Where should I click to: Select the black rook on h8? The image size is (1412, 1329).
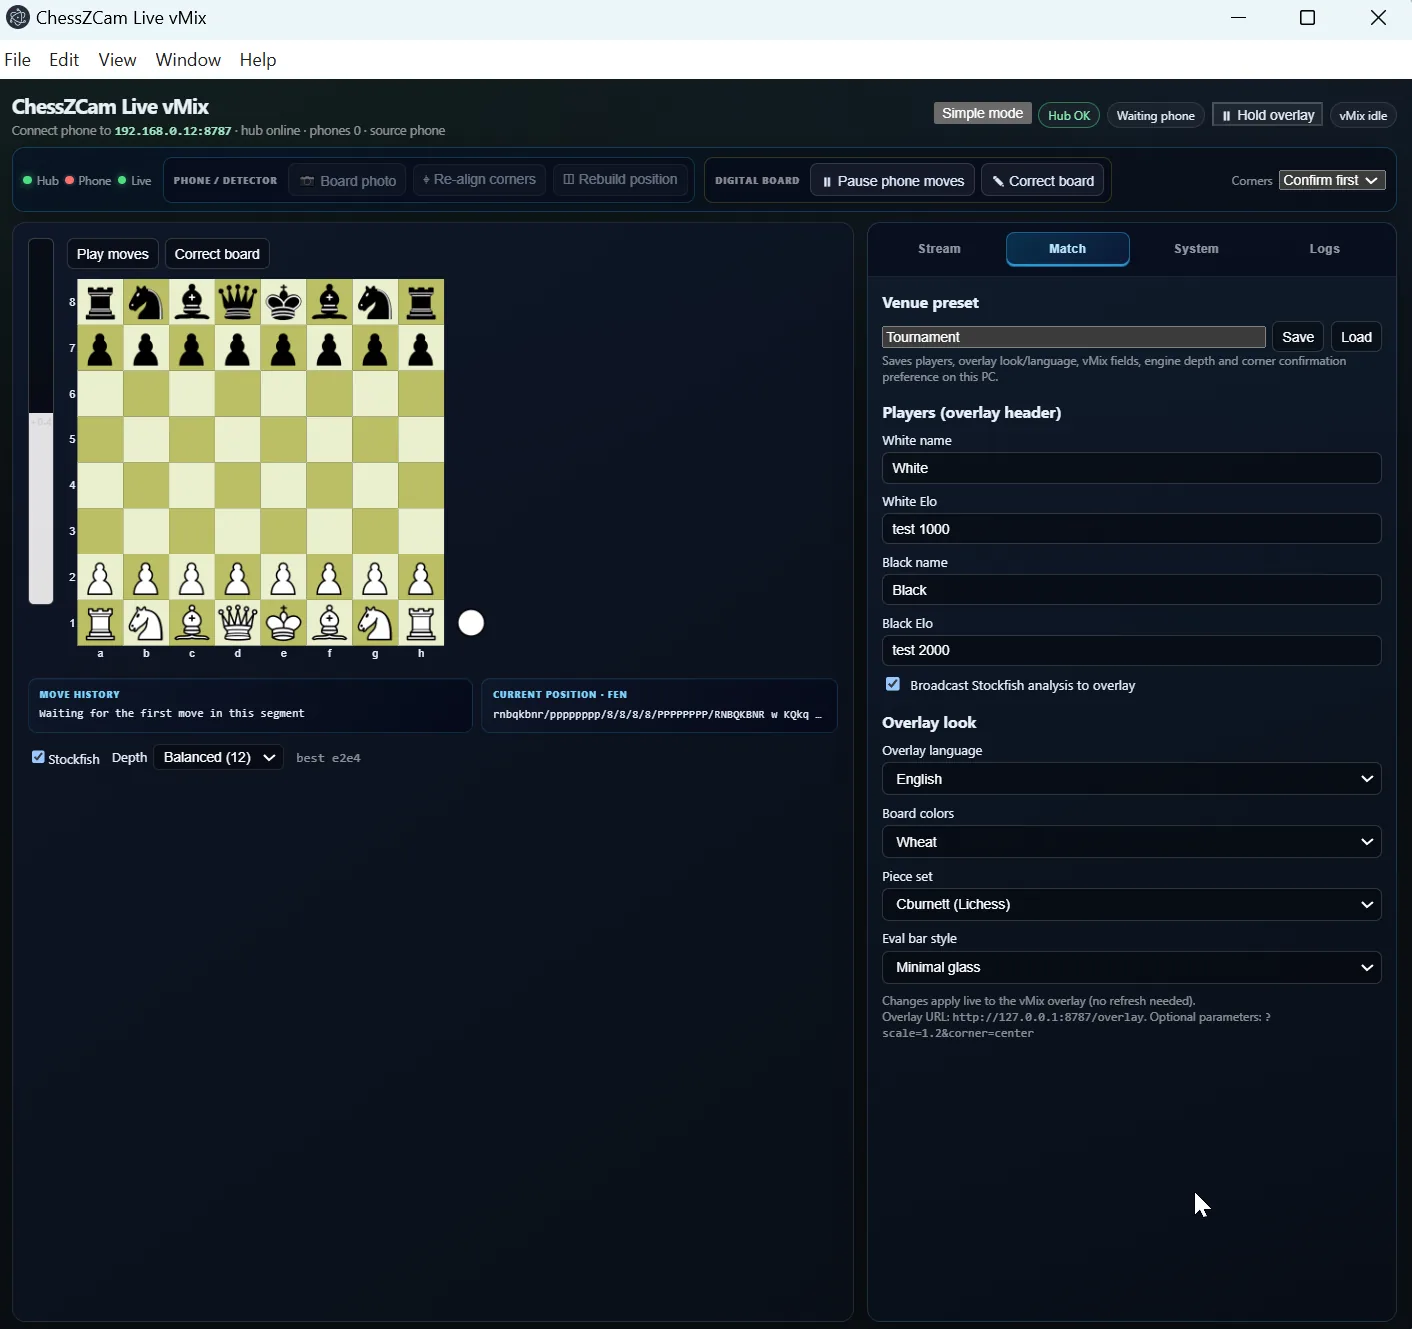(421, 302)
